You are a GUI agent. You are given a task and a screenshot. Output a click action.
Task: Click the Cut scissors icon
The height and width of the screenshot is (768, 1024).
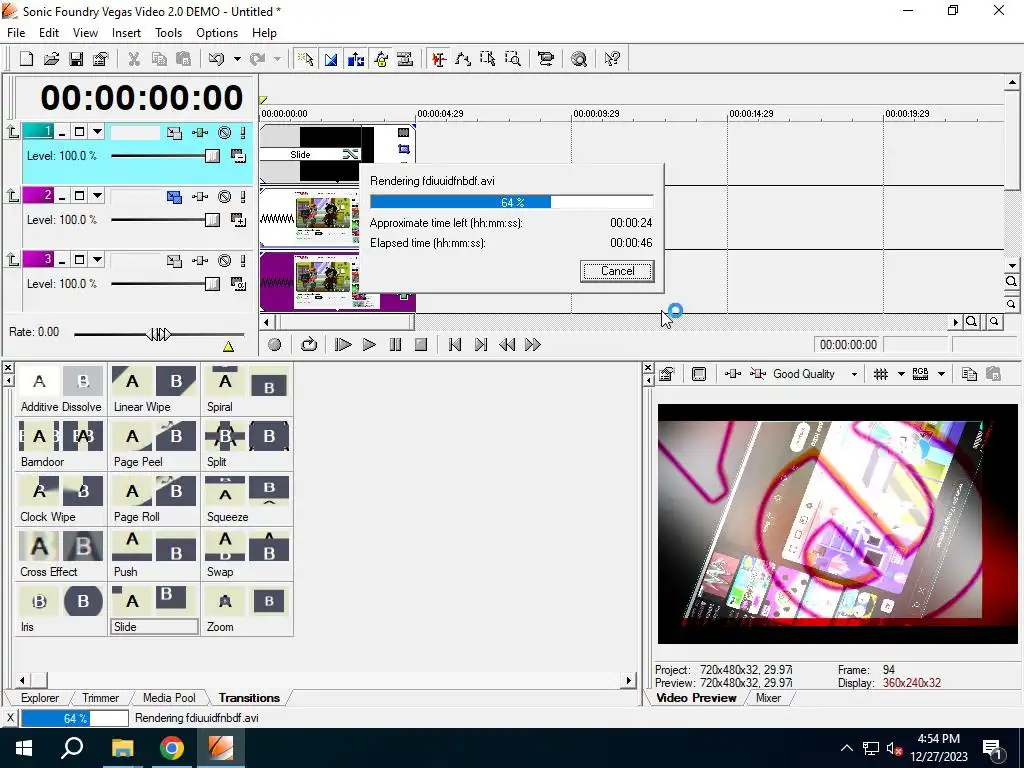[134, 59]
